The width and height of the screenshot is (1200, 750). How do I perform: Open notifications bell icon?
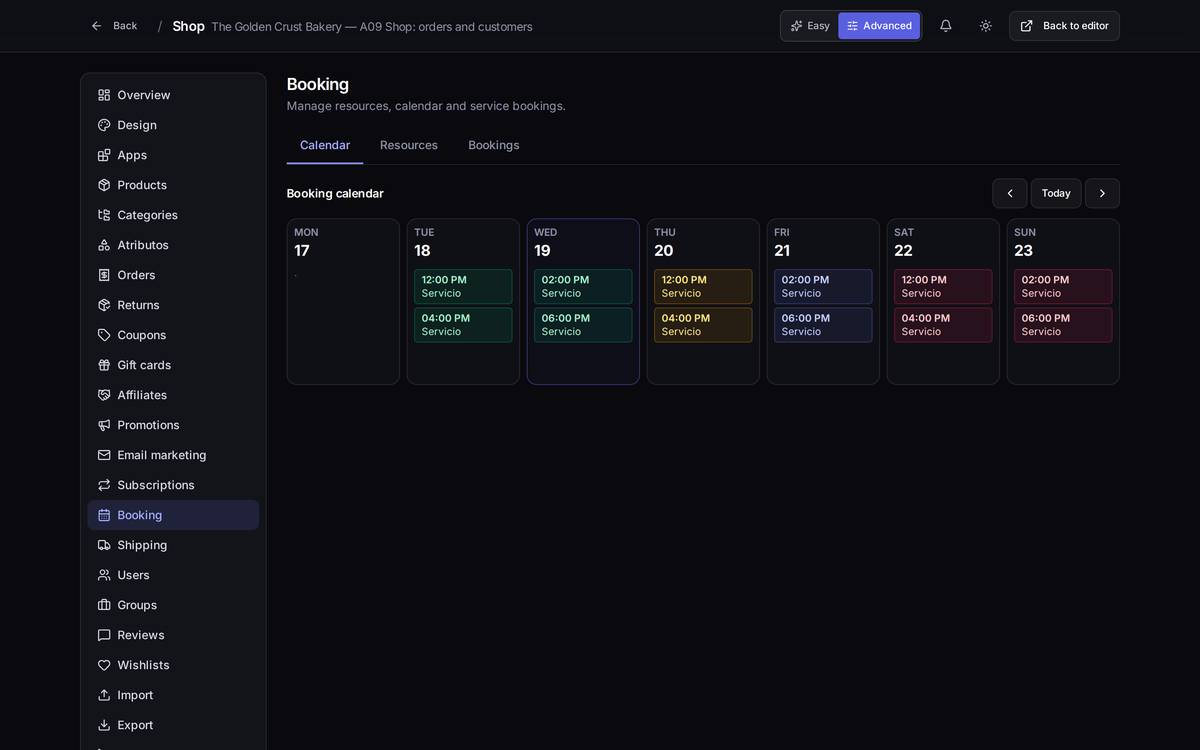tap(946, 26)
